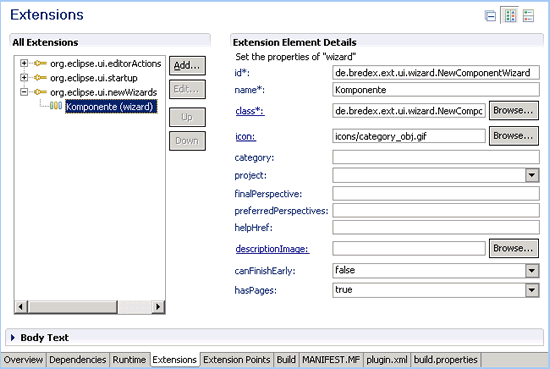The image size is (550, 369).
Task: Click the helpHref input field
Action: point(436,227)
